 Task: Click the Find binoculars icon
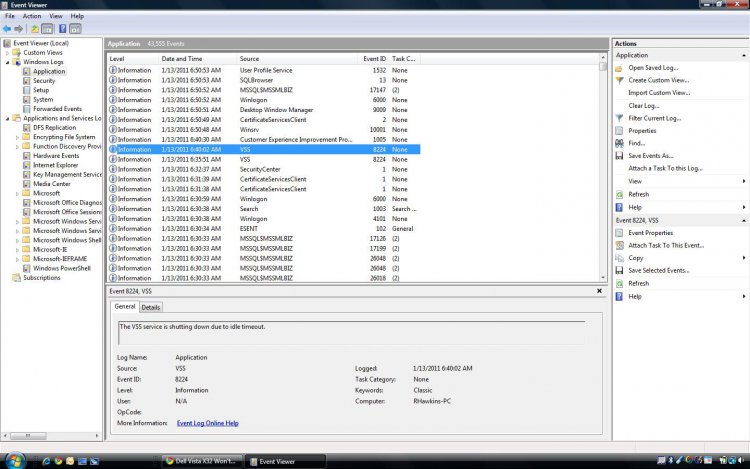pos(619,143)
